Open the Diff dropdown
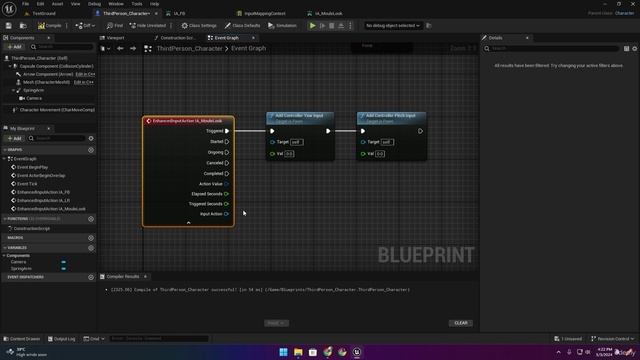Image resolution: width=640 pixels, height=360 pixels. pos(85,25)
